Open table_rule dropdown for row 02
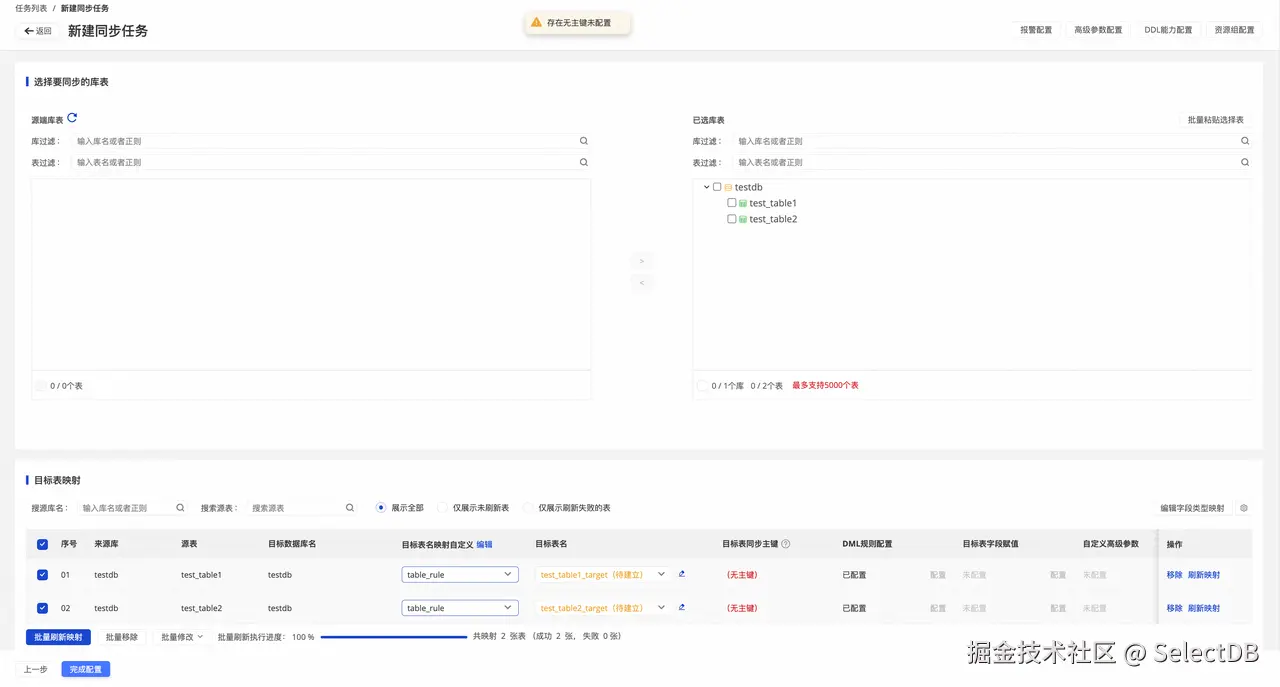1280x687 pixels. click(460, 608)
